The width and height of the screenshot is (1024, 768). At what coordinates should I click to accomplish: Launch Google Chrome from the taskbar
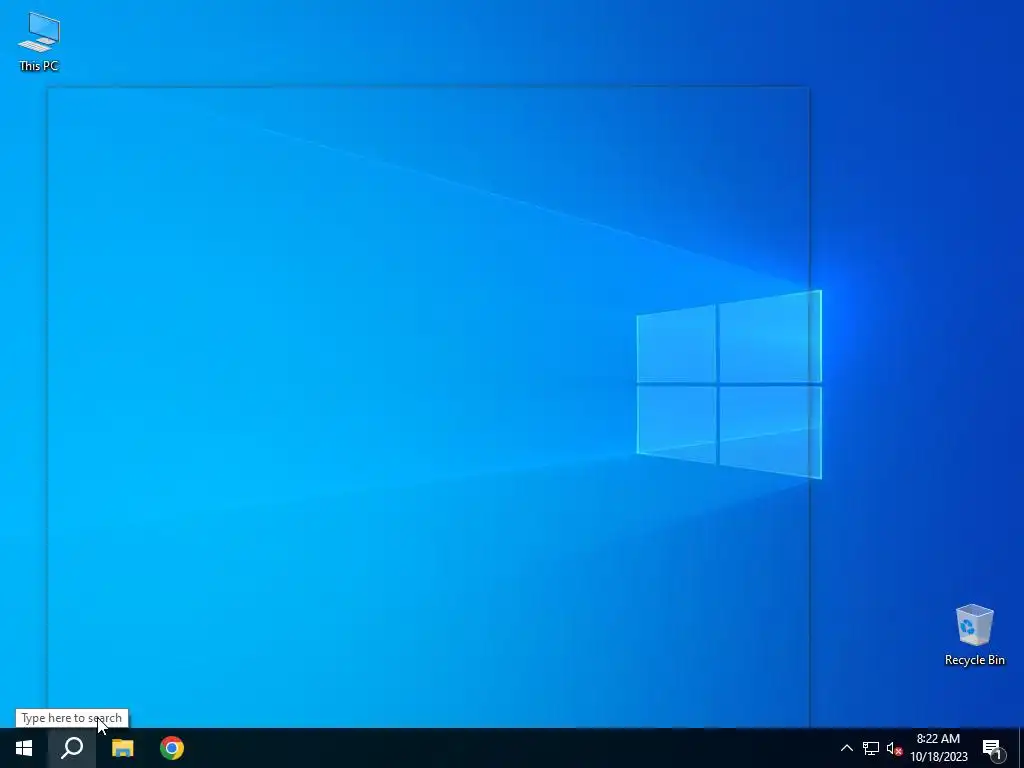point(172,748)
